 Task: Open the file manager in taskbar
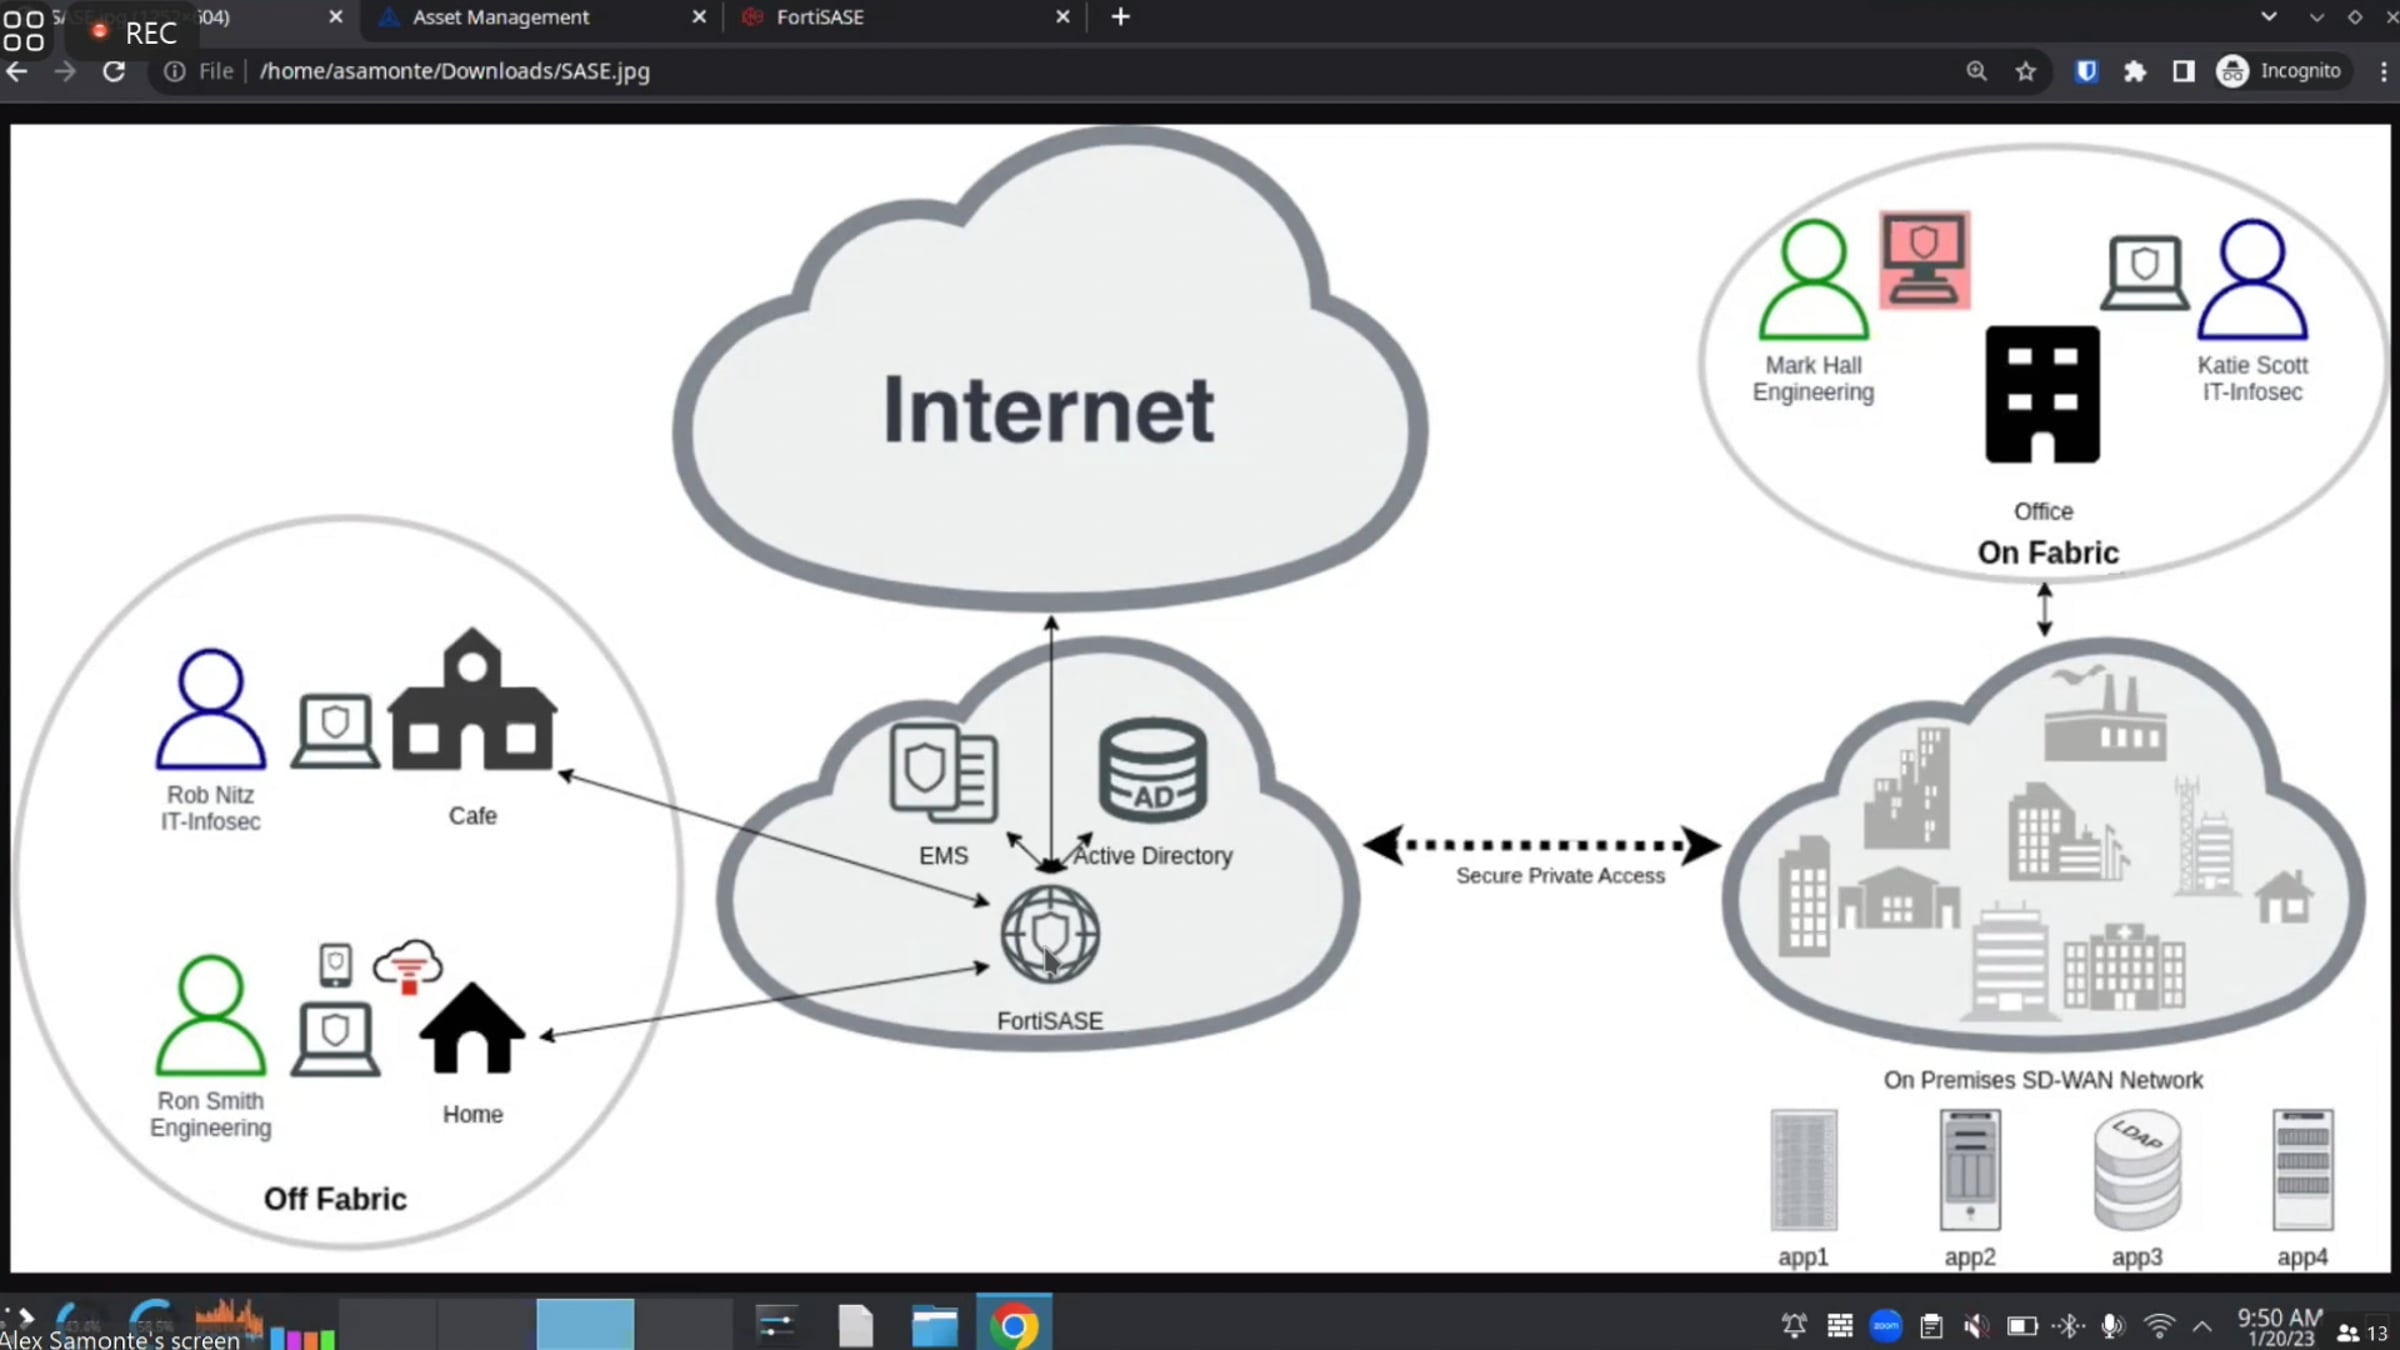[934, 1325]
